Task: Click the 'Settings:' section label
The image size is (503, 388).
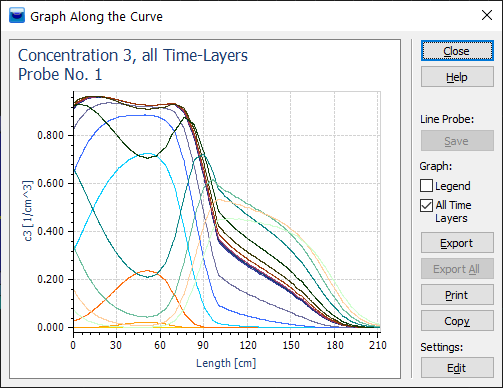Action: pyautogui.click(x=442, y=347)
